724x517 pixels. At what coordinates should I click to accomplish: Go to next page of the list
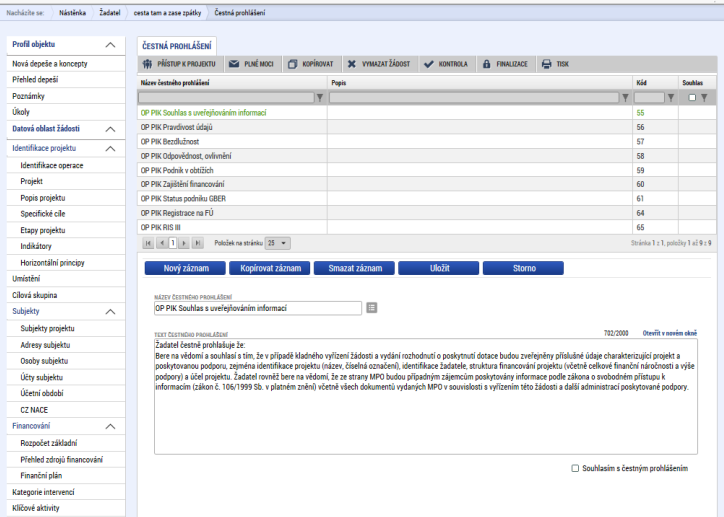(x=184, y=243)
